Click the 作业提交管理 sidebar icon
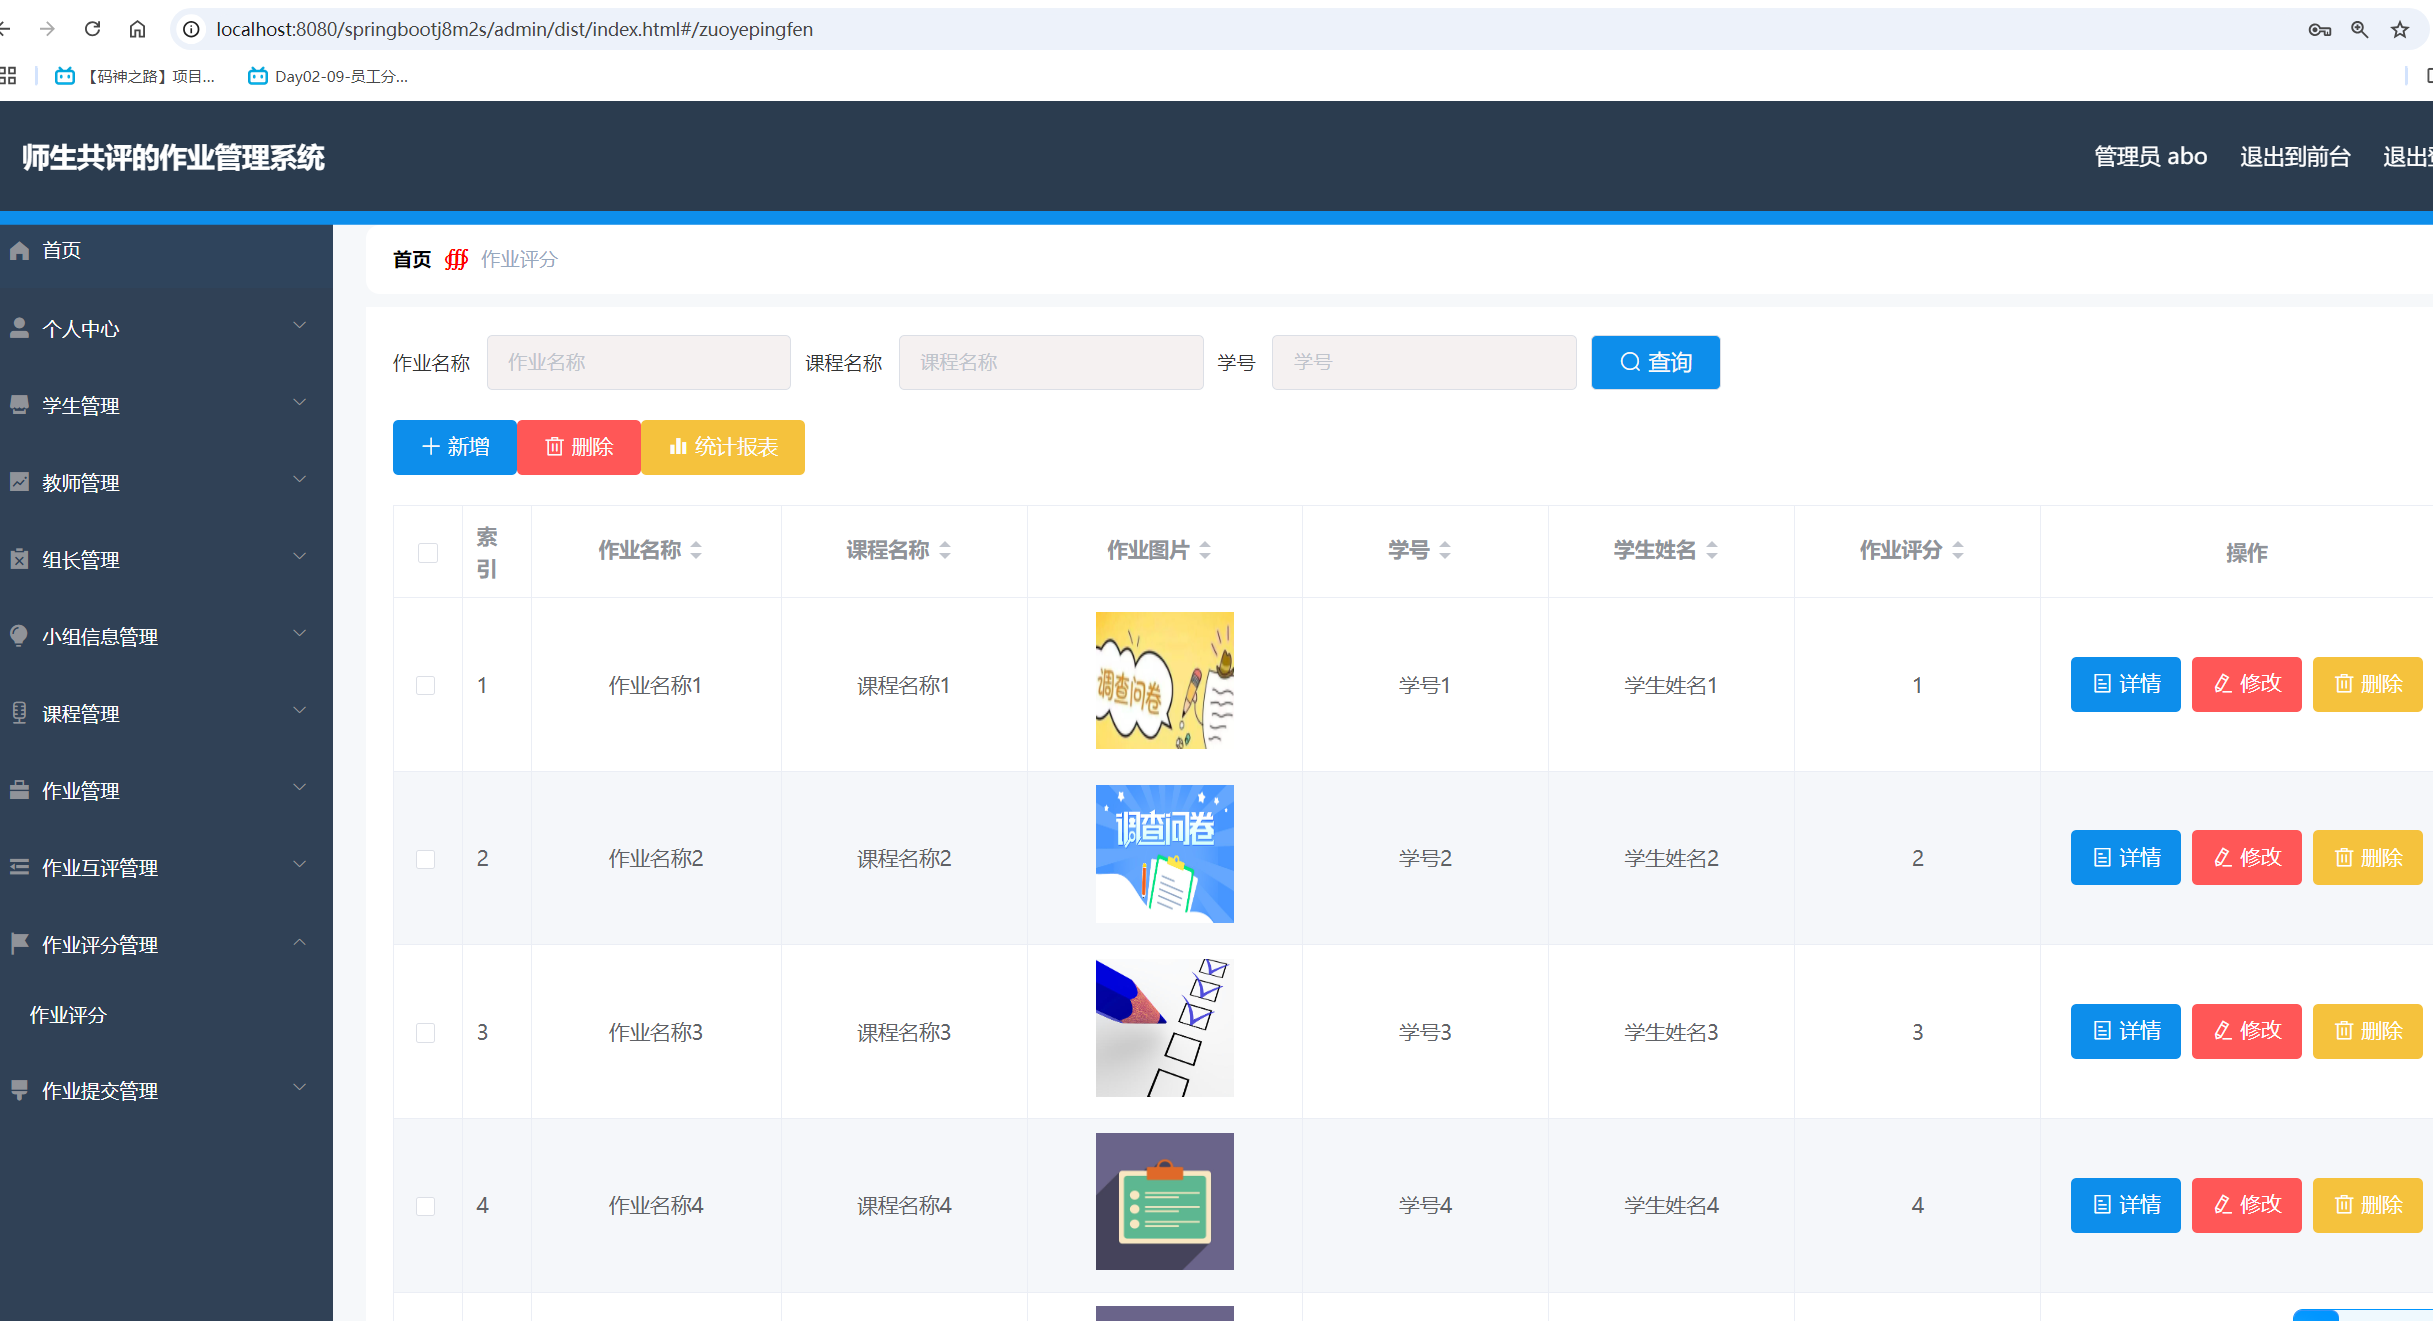The width and height of the screenshot is (2433, 1321). (19, 1090)
